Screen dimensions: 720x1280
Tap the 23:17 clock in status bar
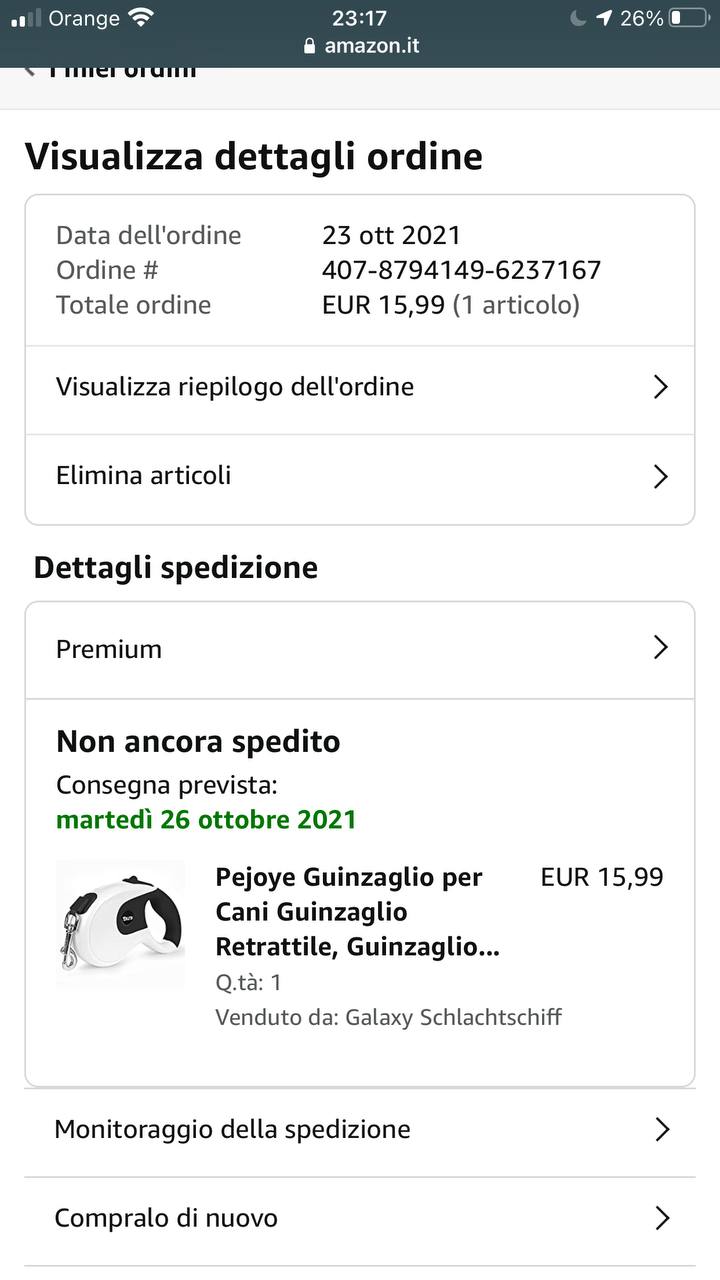pyautogui.click(x=359, y=18)
